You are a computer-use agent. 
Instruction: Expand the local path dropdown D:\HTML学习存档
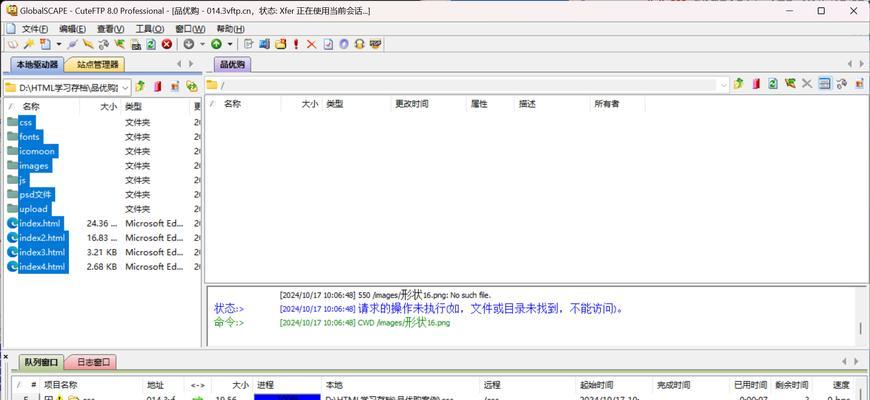pos(125,87)
